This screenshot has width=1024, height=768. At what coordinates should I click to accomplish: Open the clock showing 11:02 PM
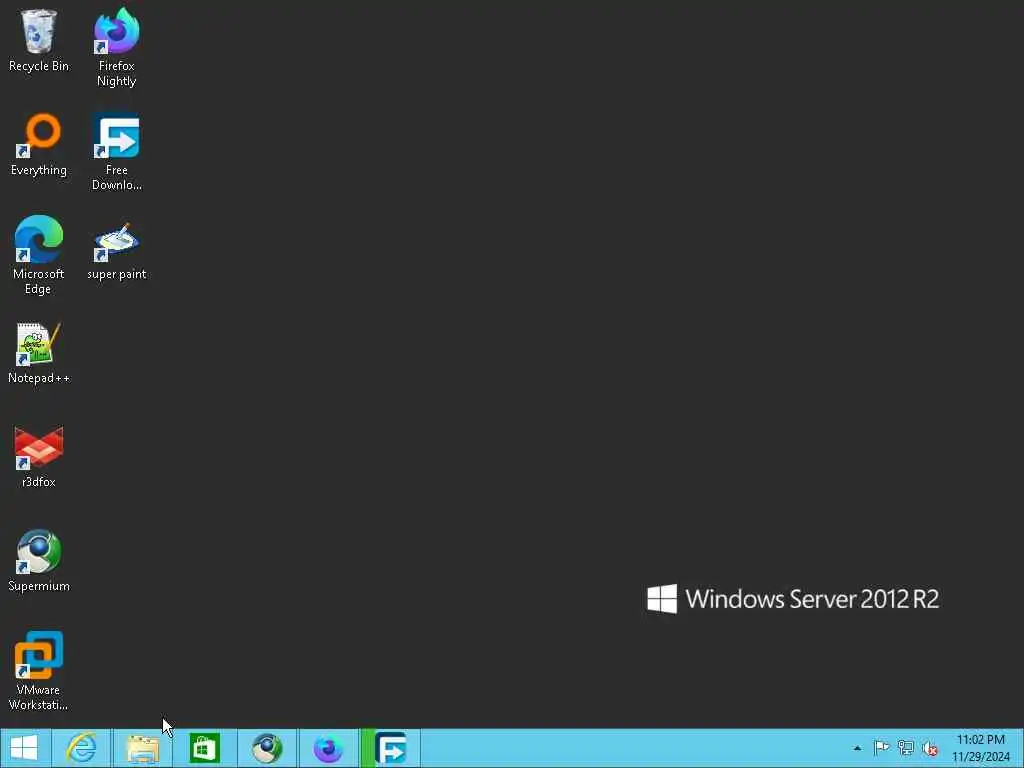980,748
